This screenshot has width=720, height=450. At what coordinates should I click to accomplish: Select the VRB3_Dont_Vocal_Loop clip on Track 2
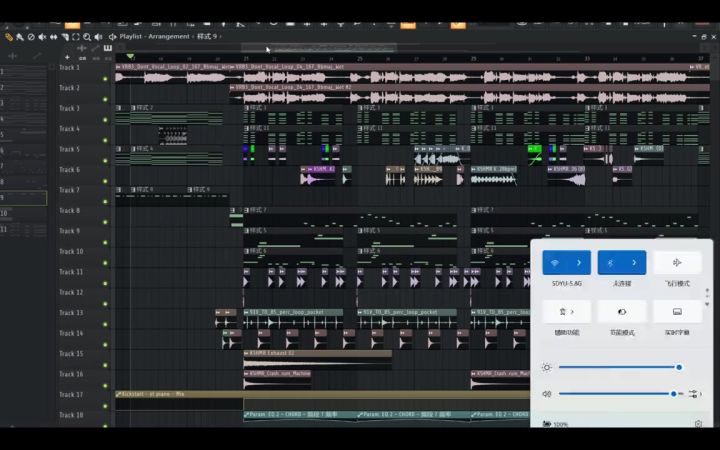[469, 94]
